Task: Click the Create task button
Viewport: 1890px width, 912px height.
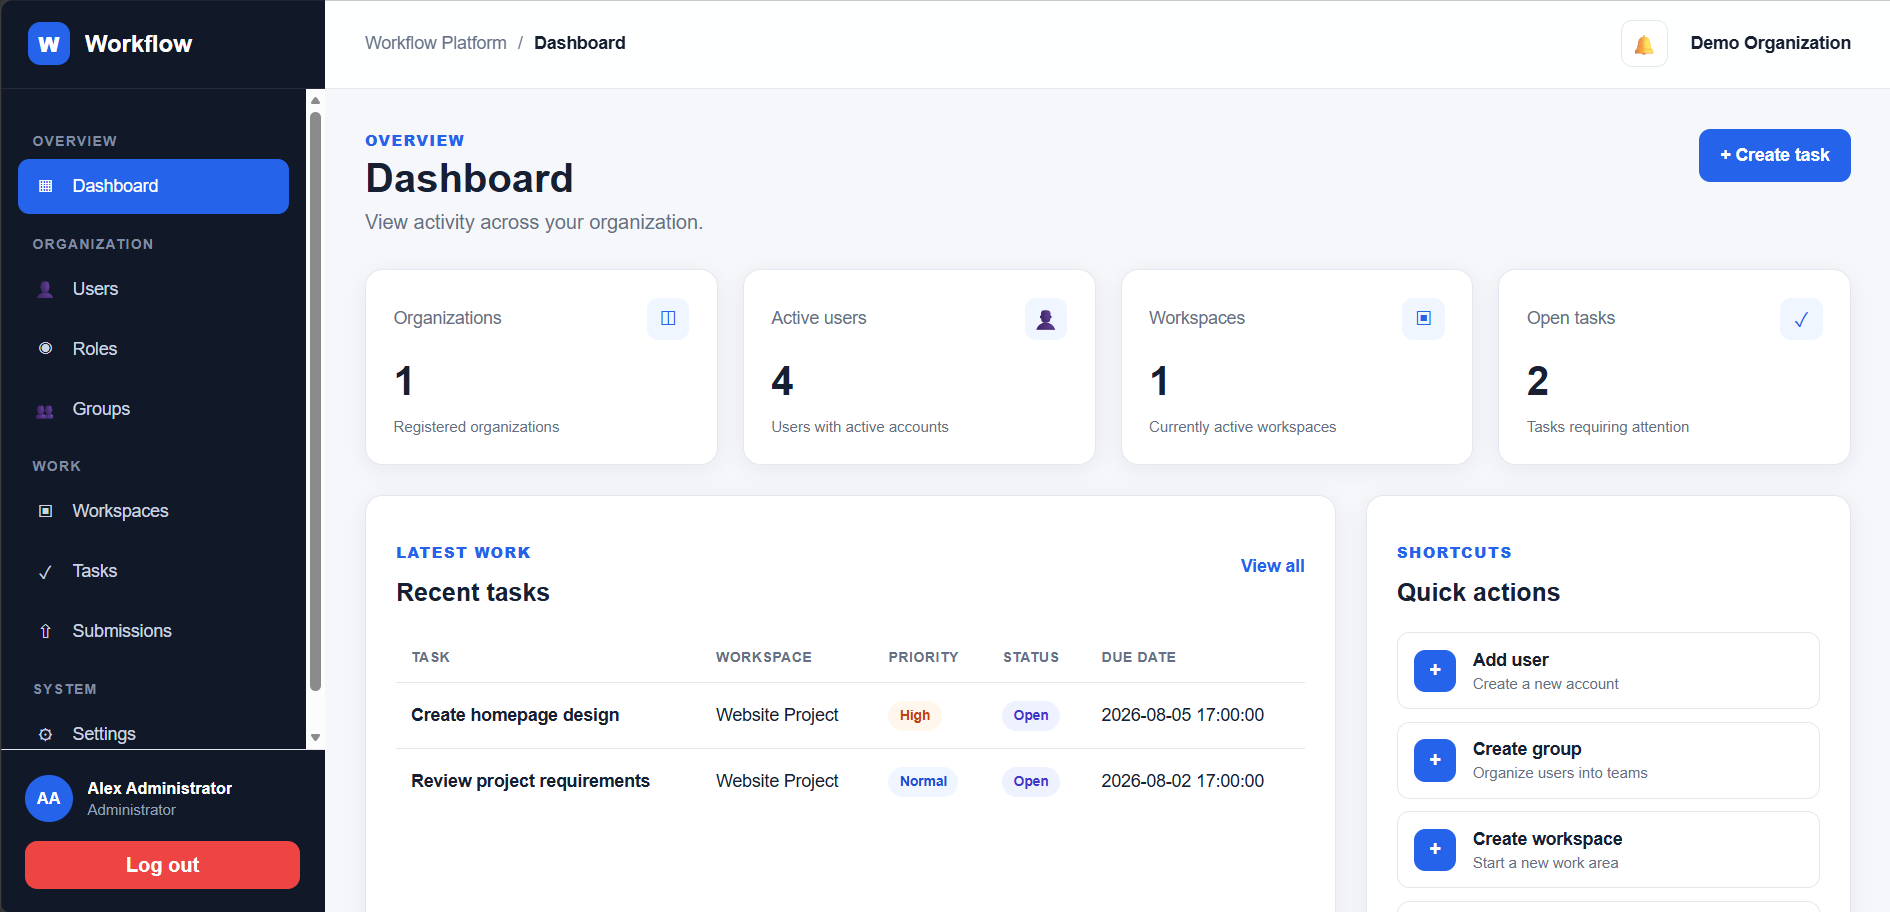Action: 1774,155
